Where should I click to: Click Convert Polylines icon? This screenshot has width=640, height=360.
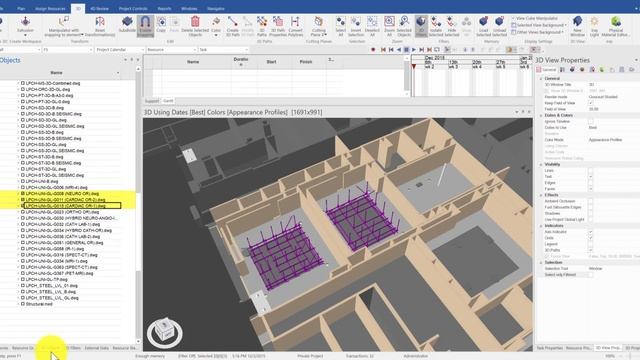295,22
